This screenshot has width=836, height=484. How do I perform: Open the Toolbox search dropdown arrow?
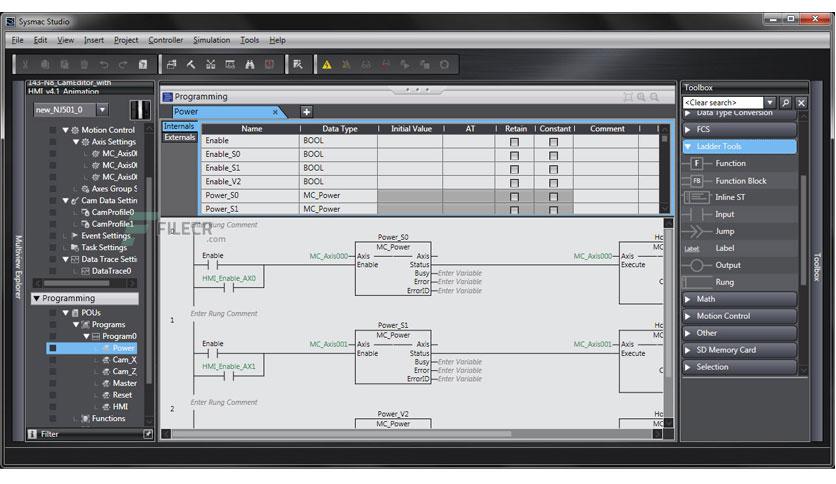pyautogui.click(x=769, y=102)
